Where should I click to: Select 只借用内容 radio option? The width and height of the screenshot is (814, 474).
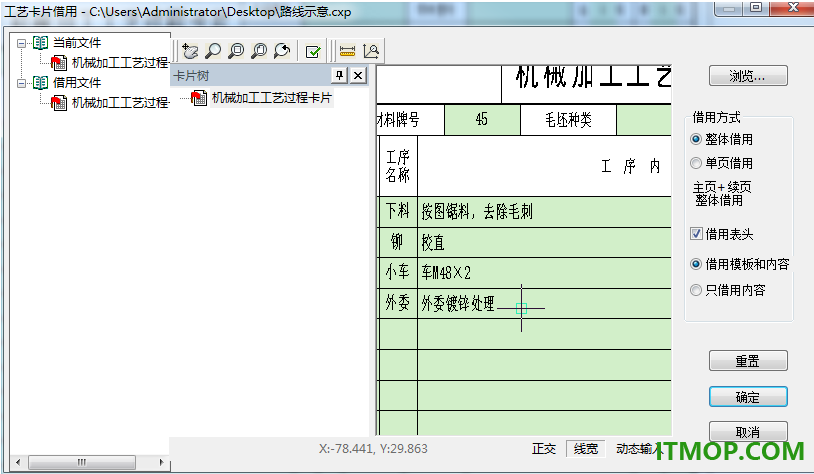pyautogui.click(x=728, y=290)
